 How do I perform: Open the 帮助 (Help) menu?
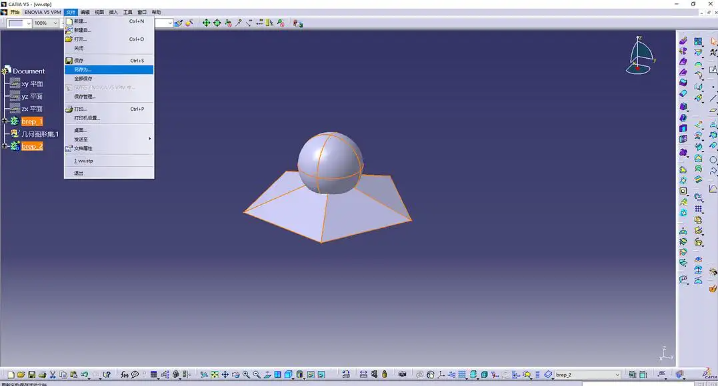(156, 12)
